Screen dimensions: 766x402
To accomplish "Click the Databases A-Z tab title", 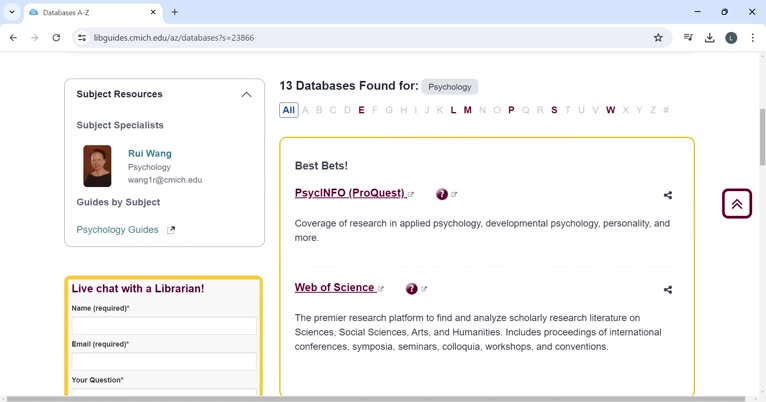I will [66, 13].
